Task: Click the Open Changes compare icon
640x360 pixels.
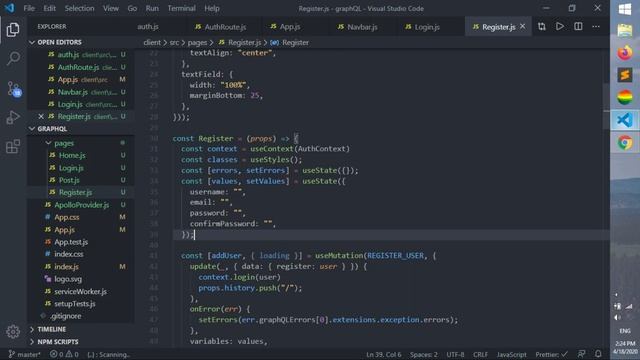Action: click(542, 27)
